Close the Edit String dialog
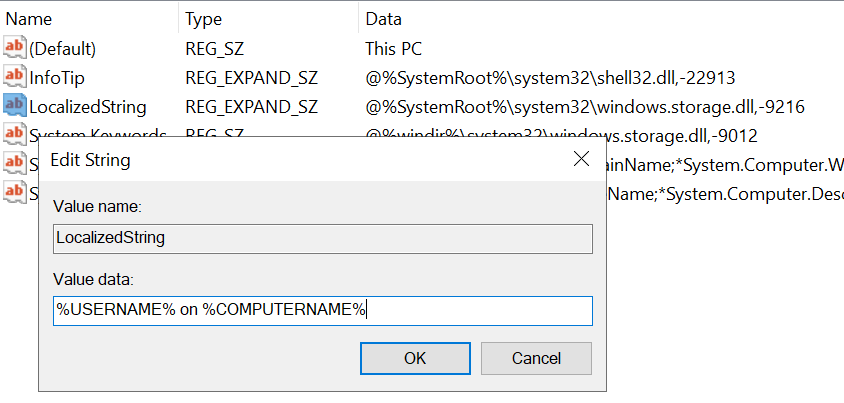The height and width of the screenshot is (403, 844). (581, 159)
